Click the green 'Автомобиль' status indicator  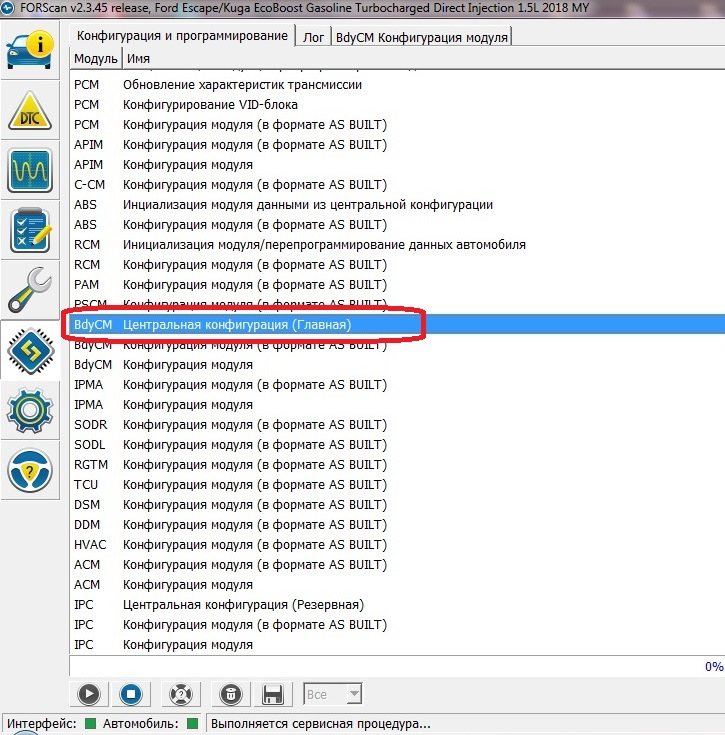coord(192,723)
